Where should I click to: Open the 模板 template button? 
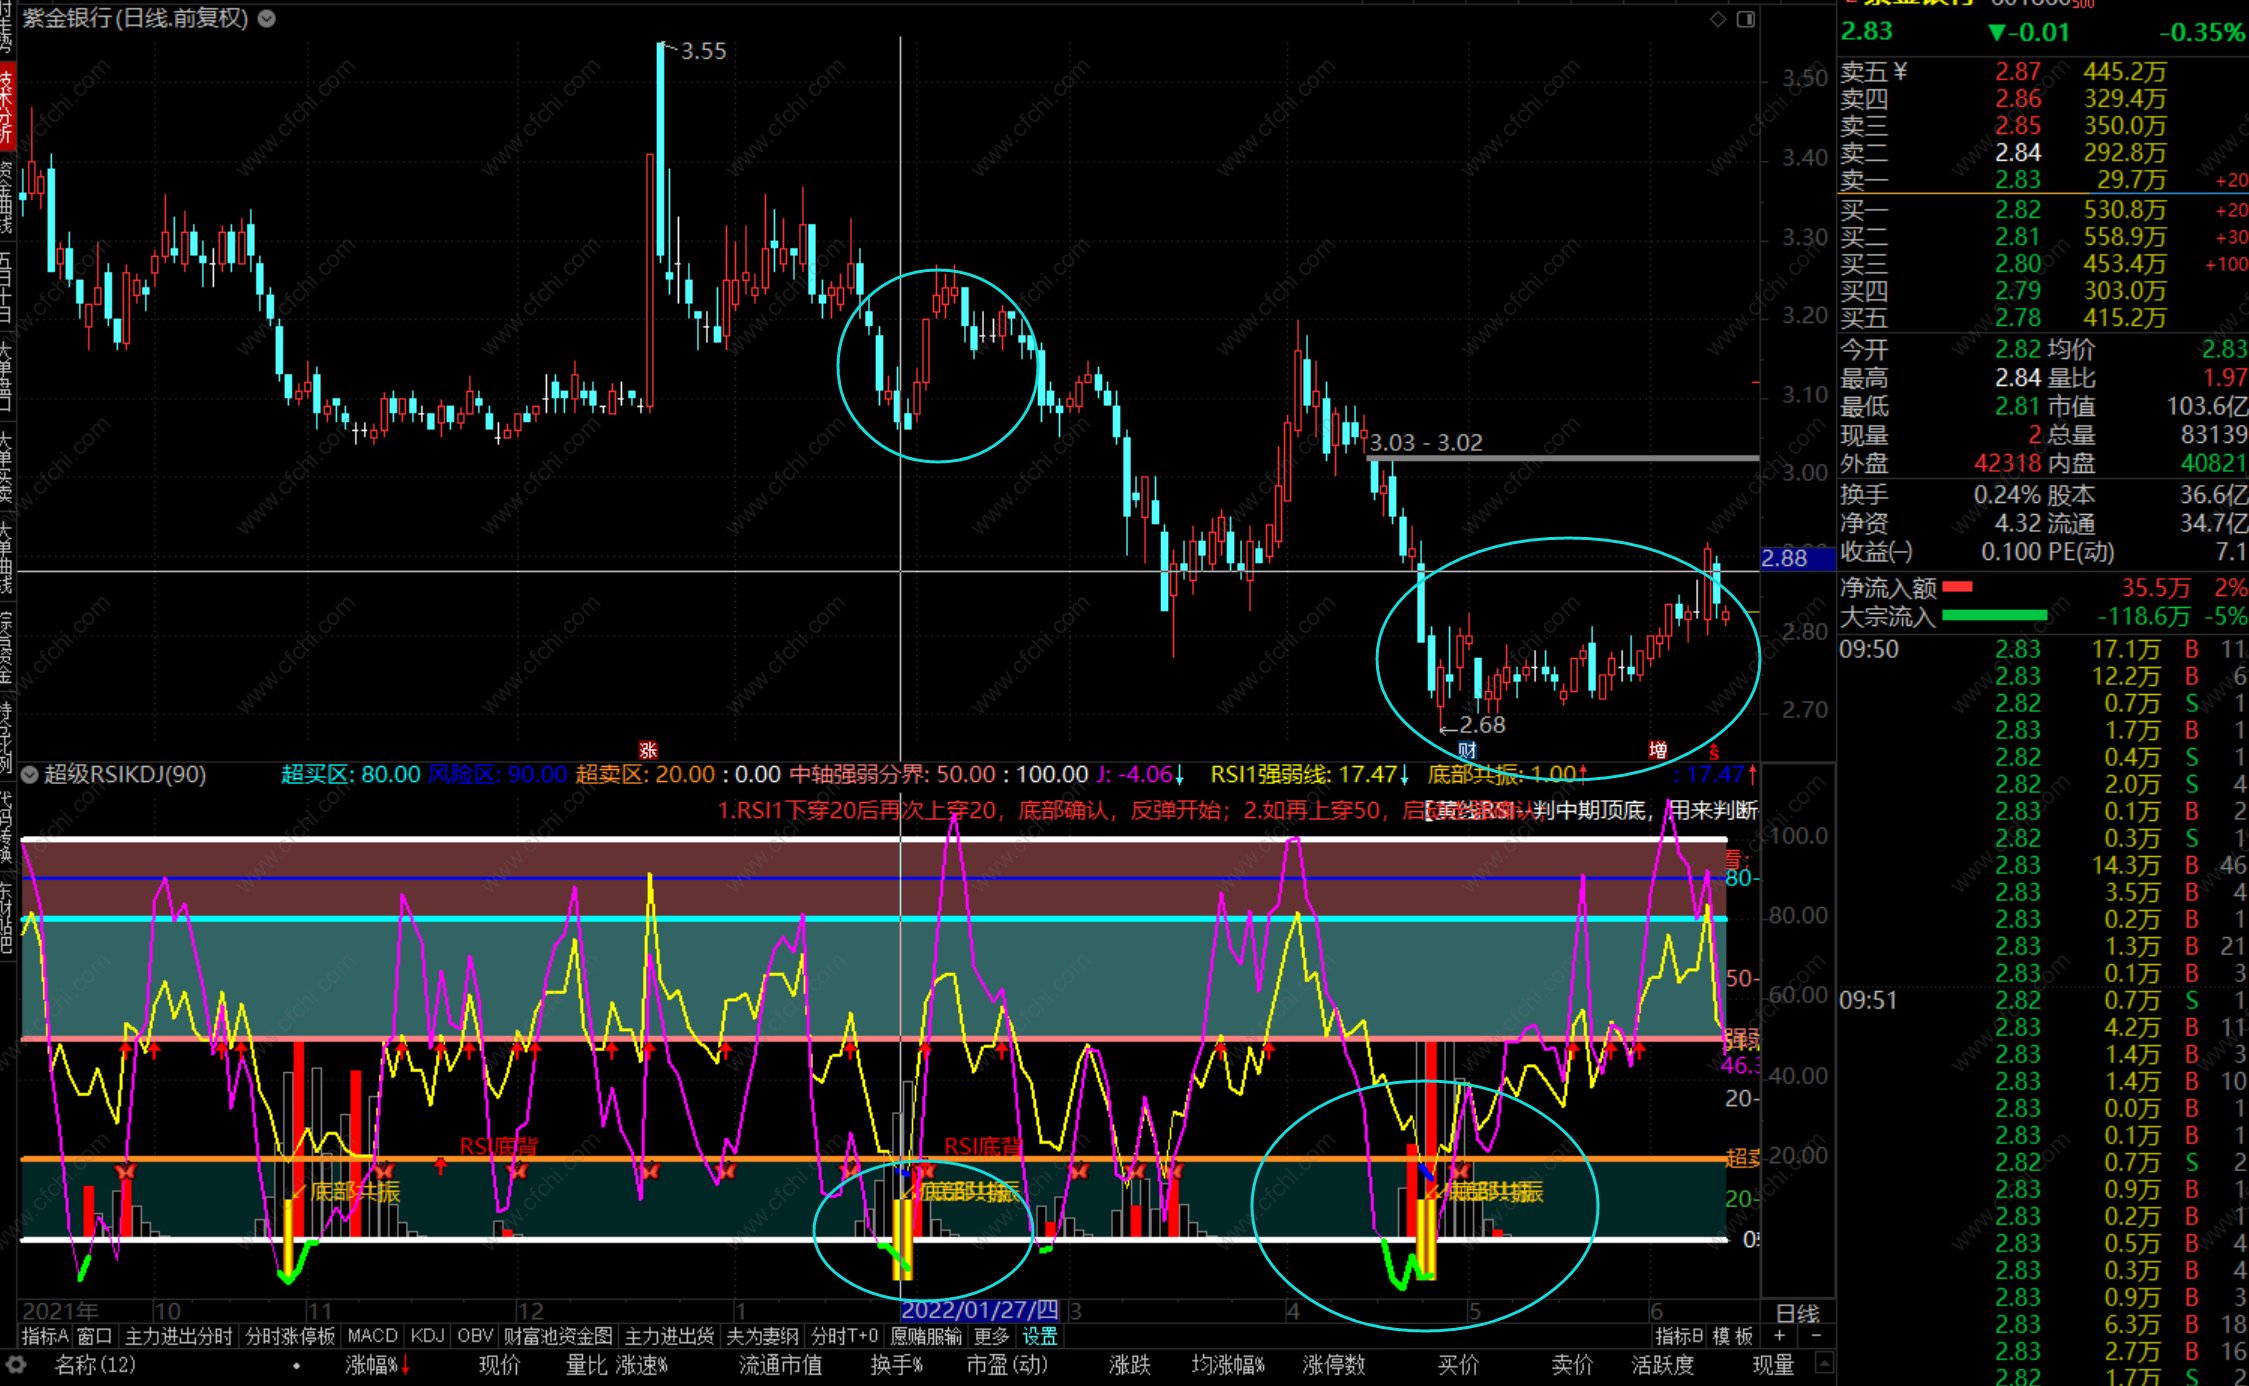click(1733, 1336)
